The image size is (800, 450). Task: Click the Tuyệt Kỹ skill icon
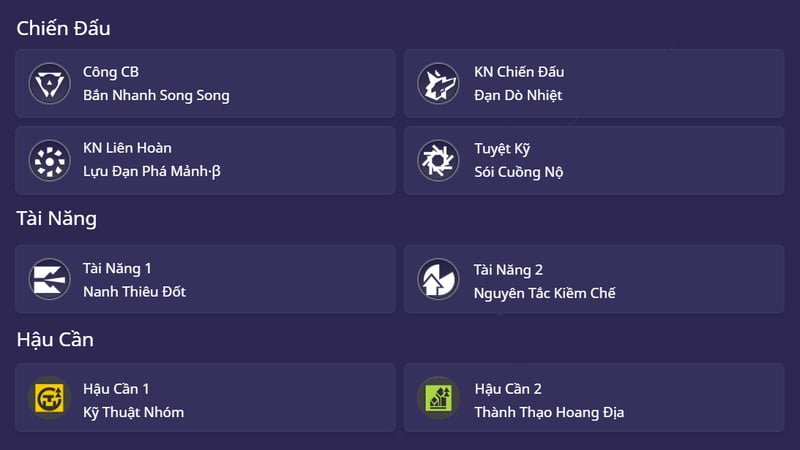pos(437,160)
